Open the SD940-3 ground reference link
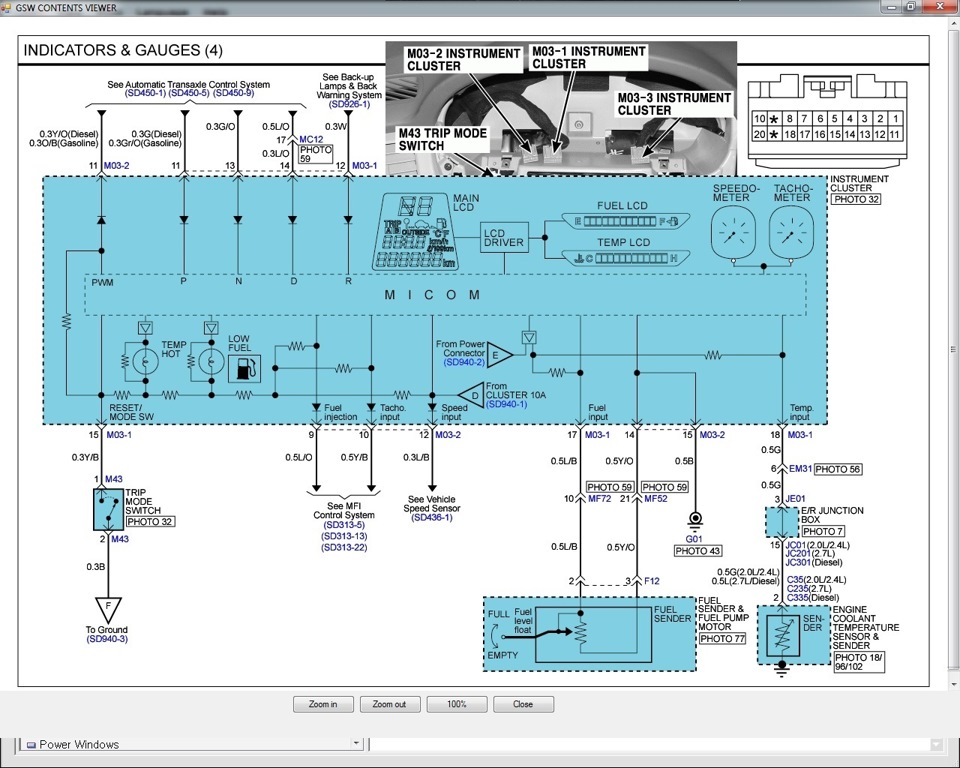This screenshot has height=768, width=960. [107, 639]
